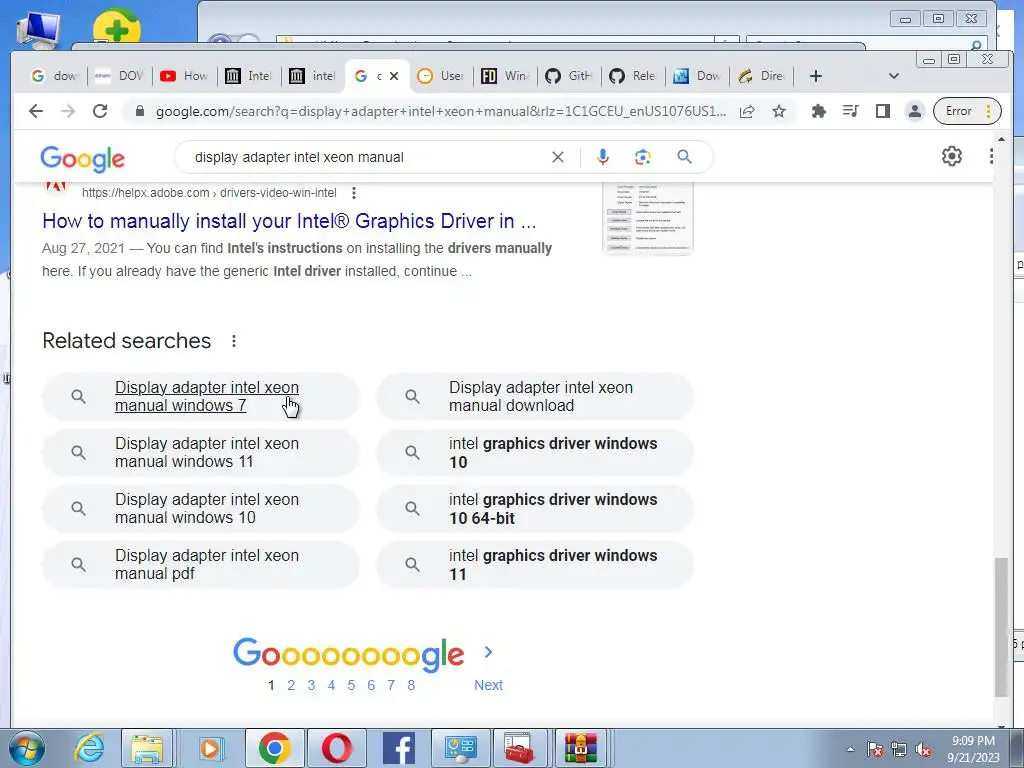Reload the Google search page
This screenshot has width=1024, height=768.
click(x=100, y=111)
